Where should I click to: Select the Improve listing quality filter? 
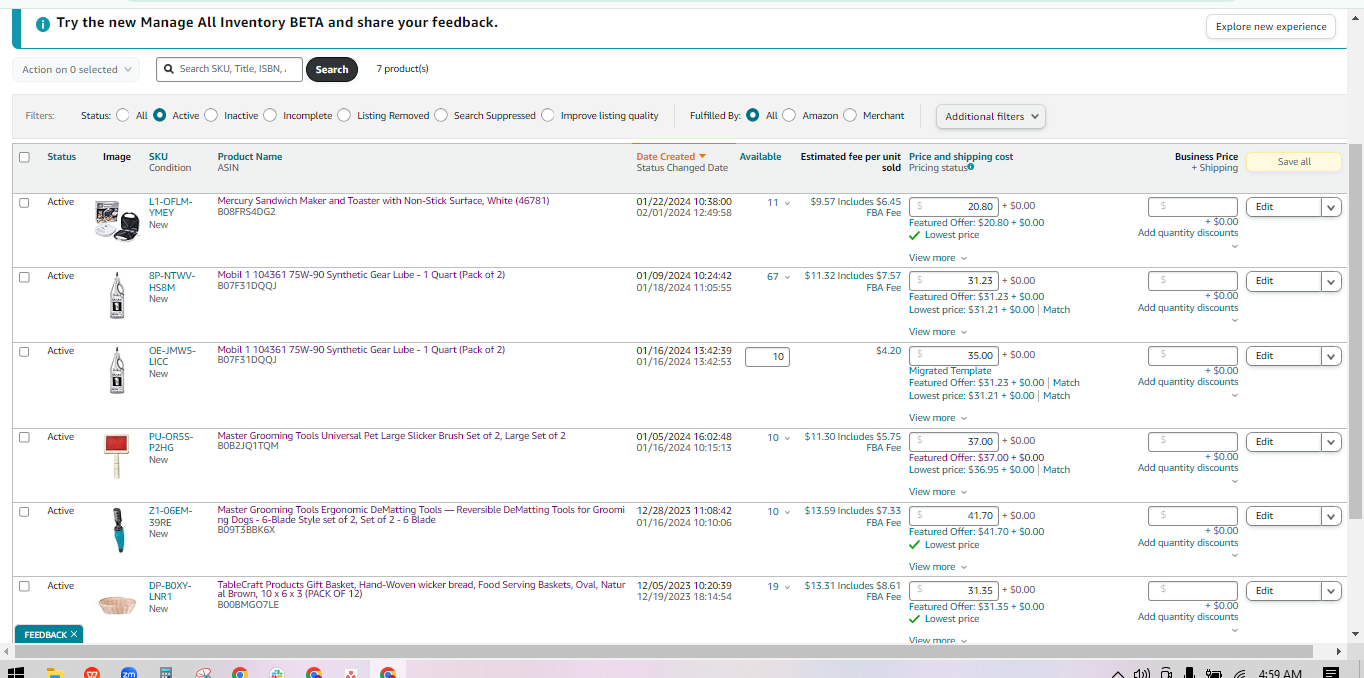pyautogui.click(x=548, y=115)
